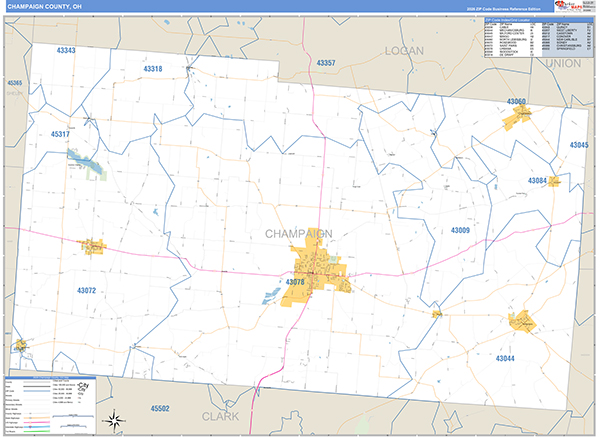Click the pink US Highways line sample in legend
This screenshot has height=437, width=600.
37,422
